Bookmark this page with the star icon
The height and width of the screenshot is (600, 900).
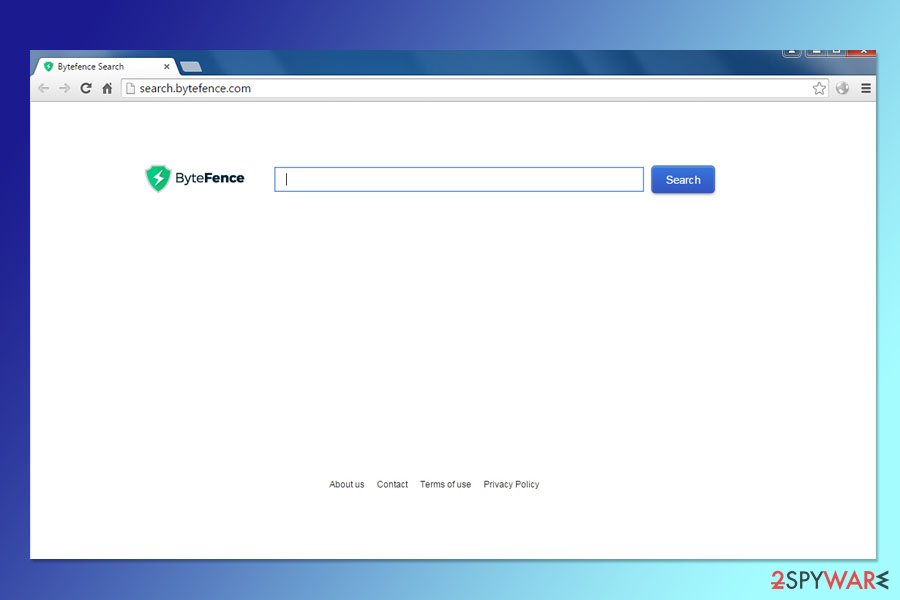pyautogui.click(x=819, y=88)
